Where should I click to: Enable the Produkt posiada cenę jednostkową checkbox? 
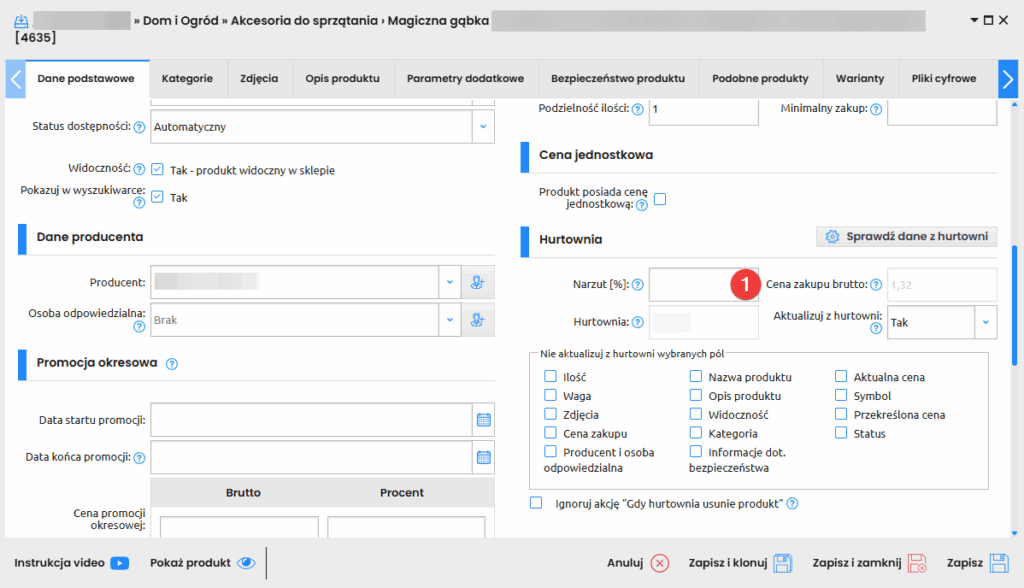pyautogui.click(x=659, y=199)
